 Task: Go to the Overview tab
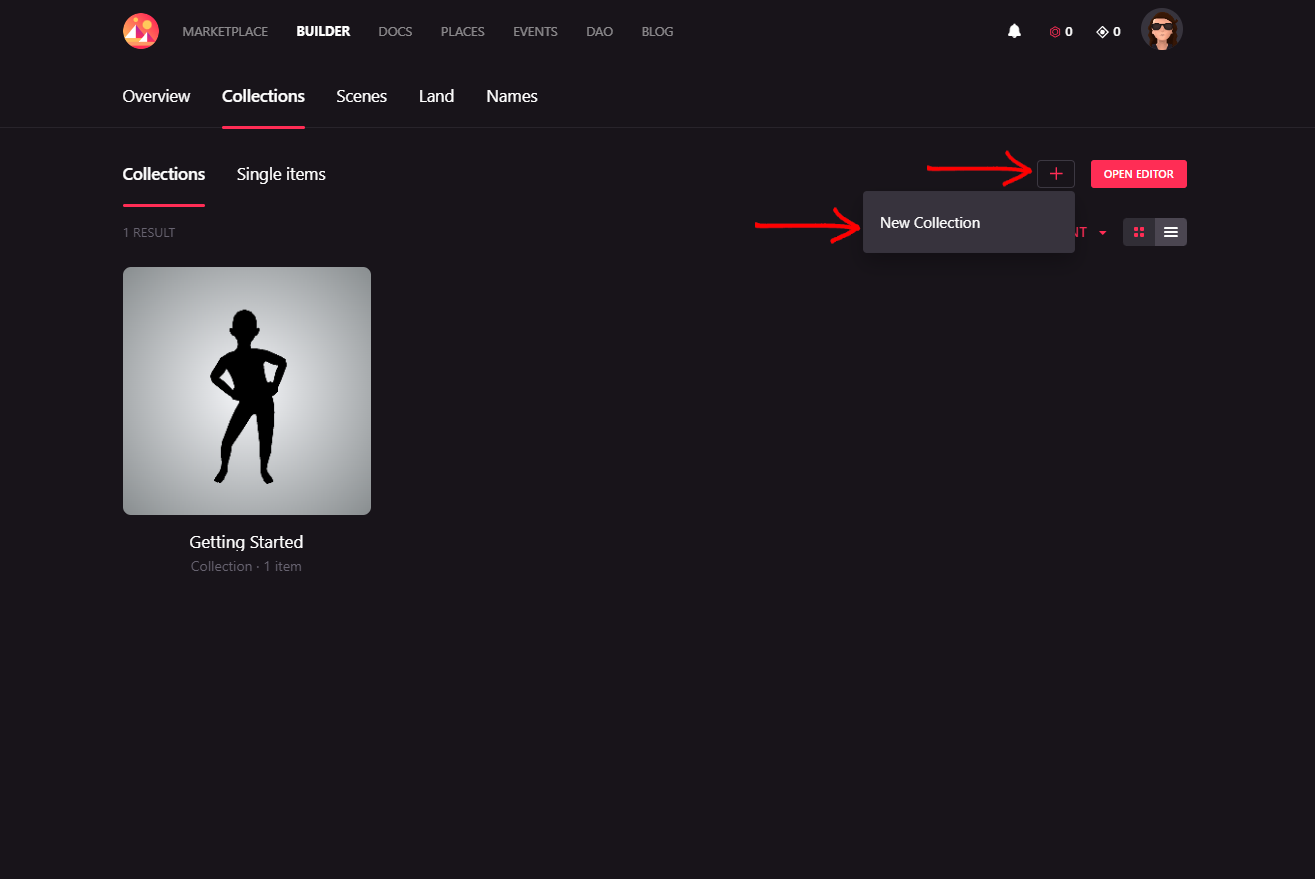click(156, 97)
